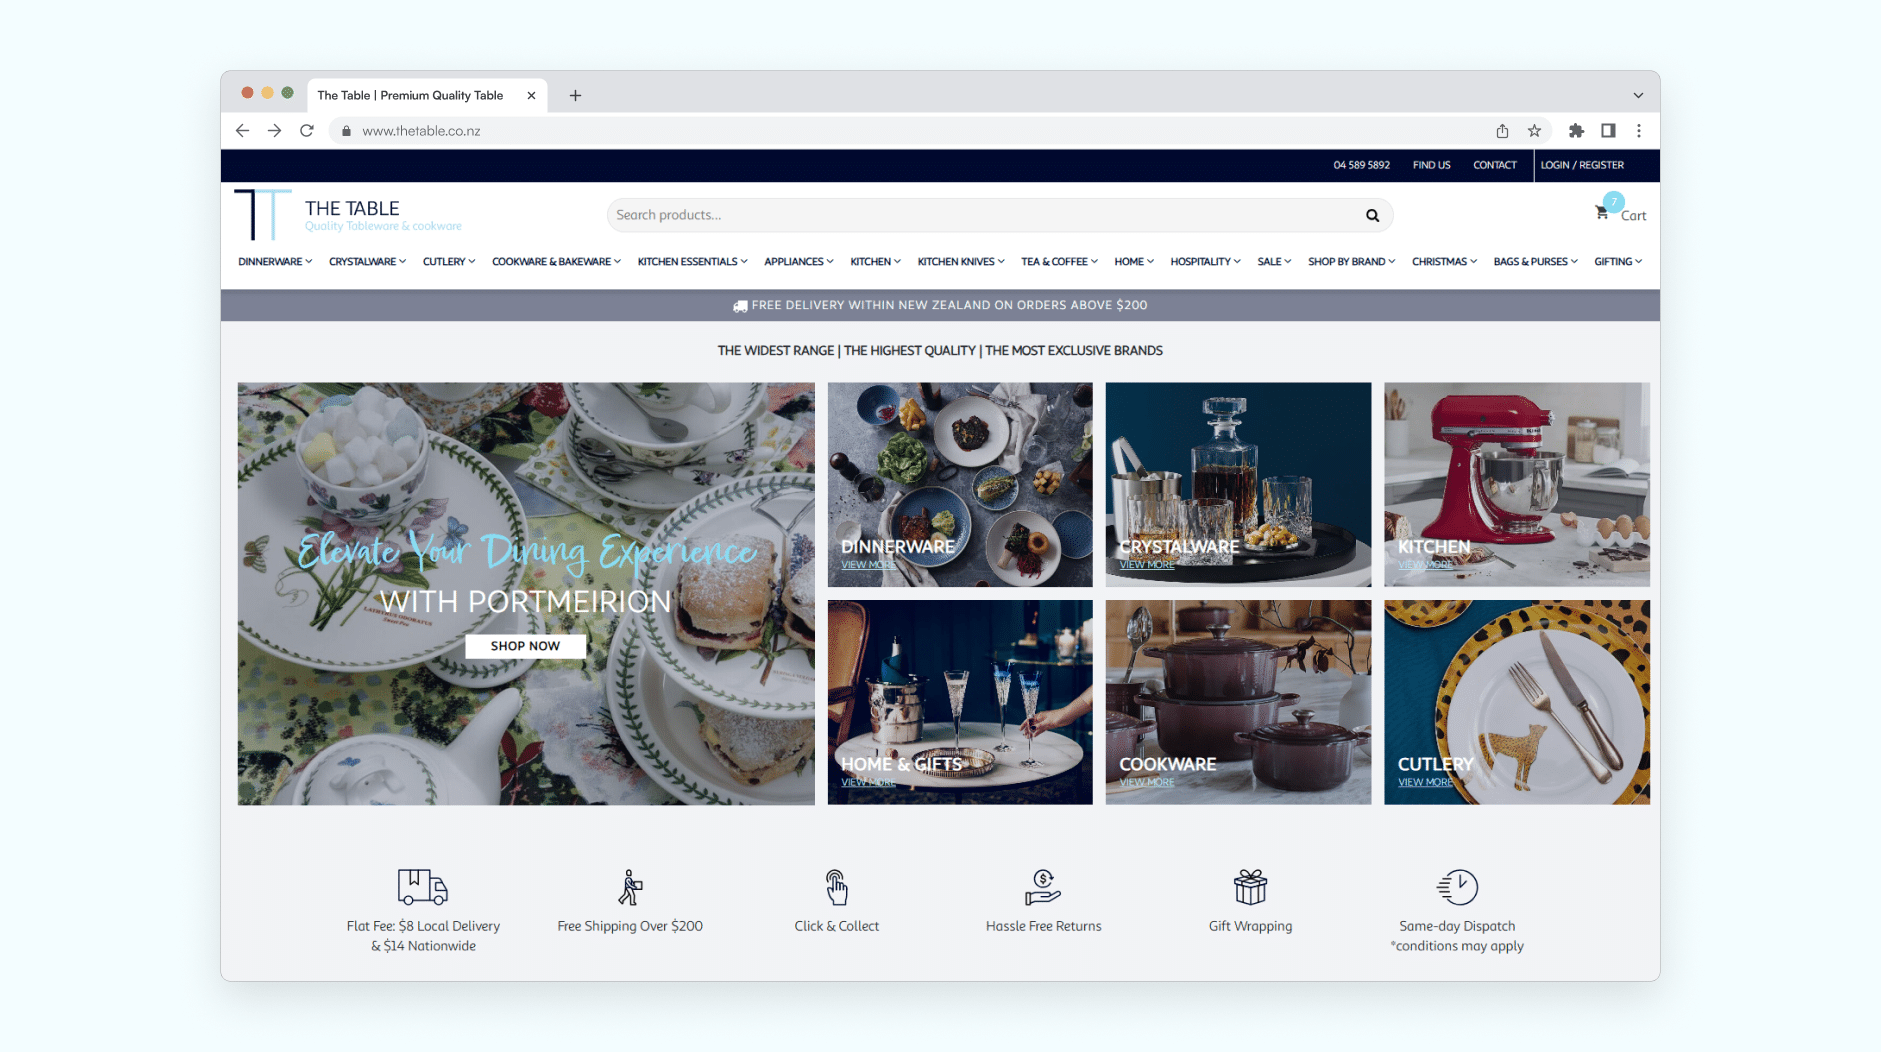The height and width of the screenshot is (1052, 1881).
Task: Open a new browser tab with plus icon
Action: pyautogui.click(x=575, y=96)
